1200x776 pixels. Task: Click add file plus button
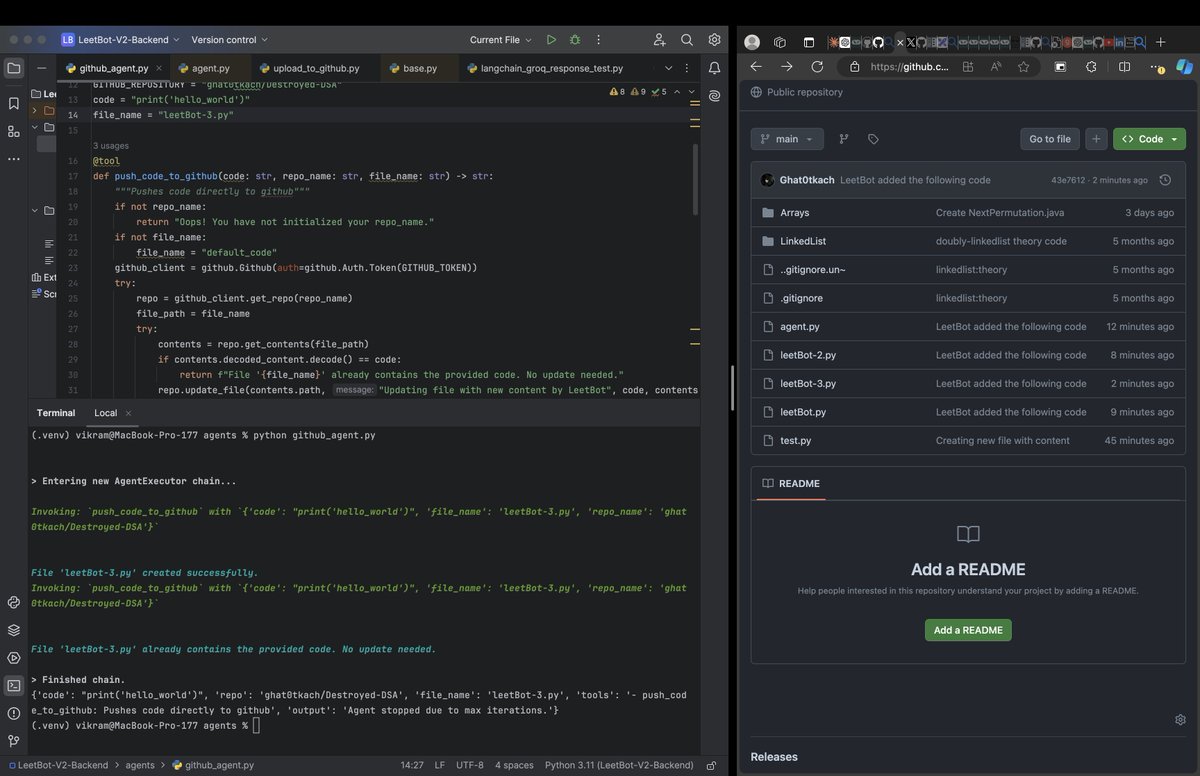pyautogui.click(x=1096, y=139)
